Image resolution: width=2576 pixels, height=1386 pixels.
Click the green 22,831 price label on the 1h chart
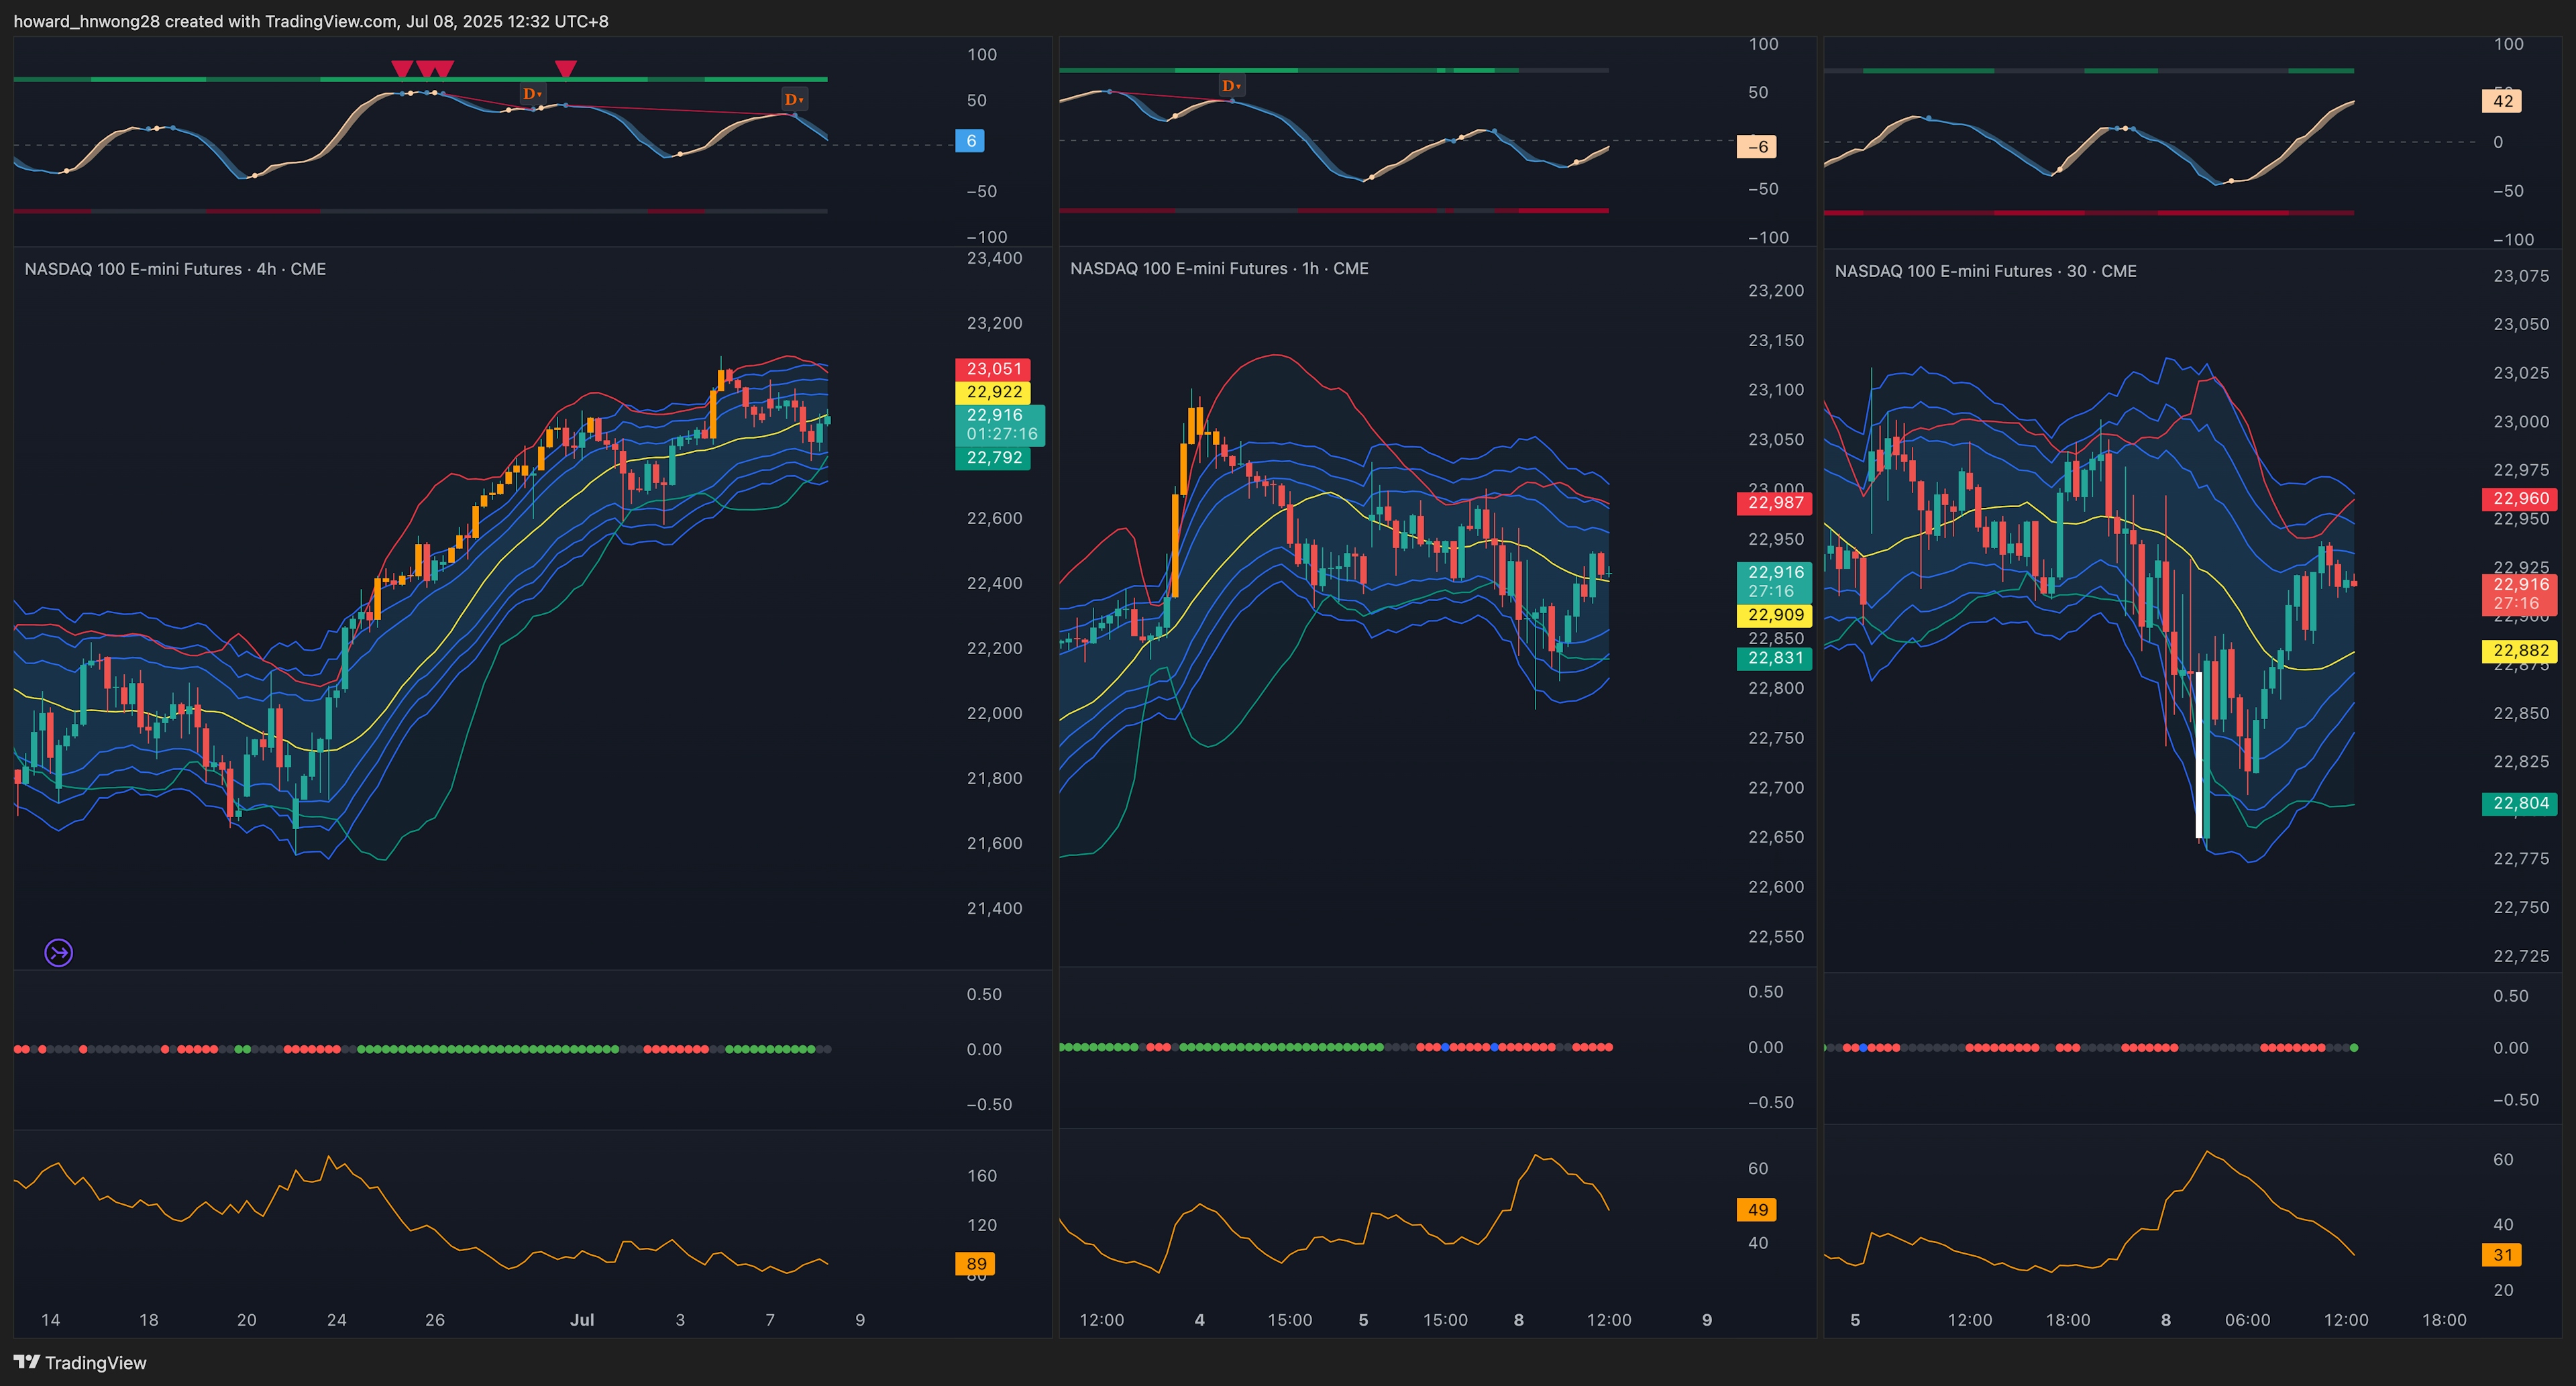tap(1774, 658)
